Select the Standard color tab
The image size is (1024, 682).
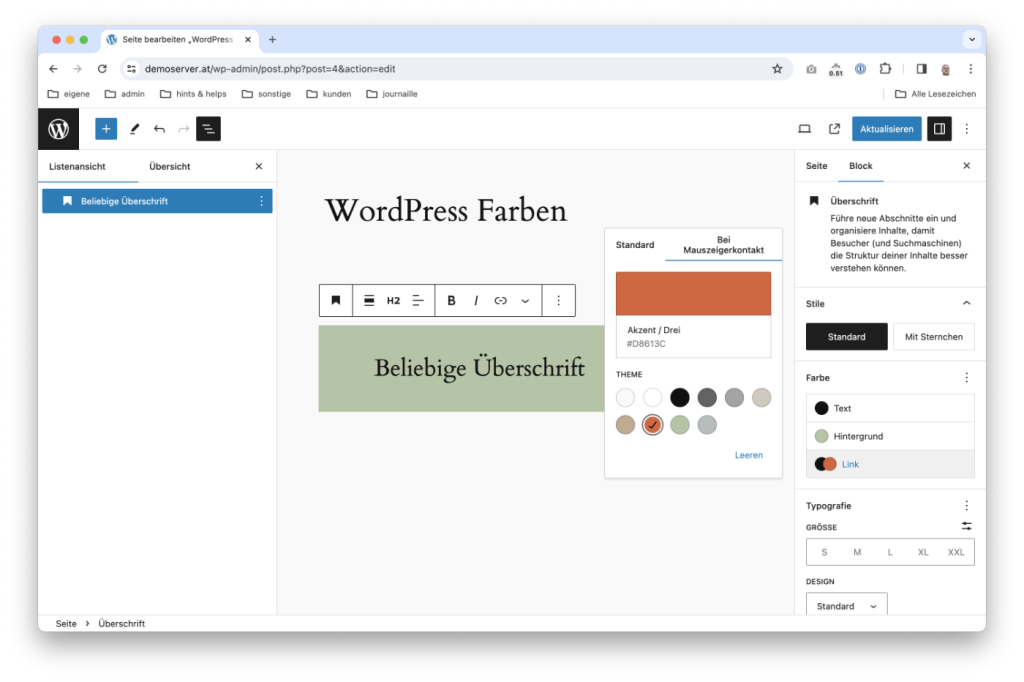point(635,245)
